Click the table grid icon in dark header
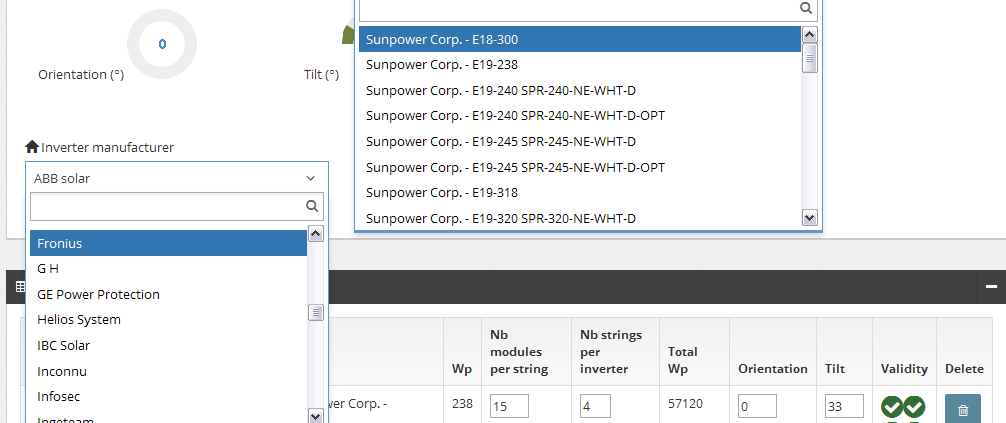Viewport: 1006px width, 423px height. tap(20, 287)
